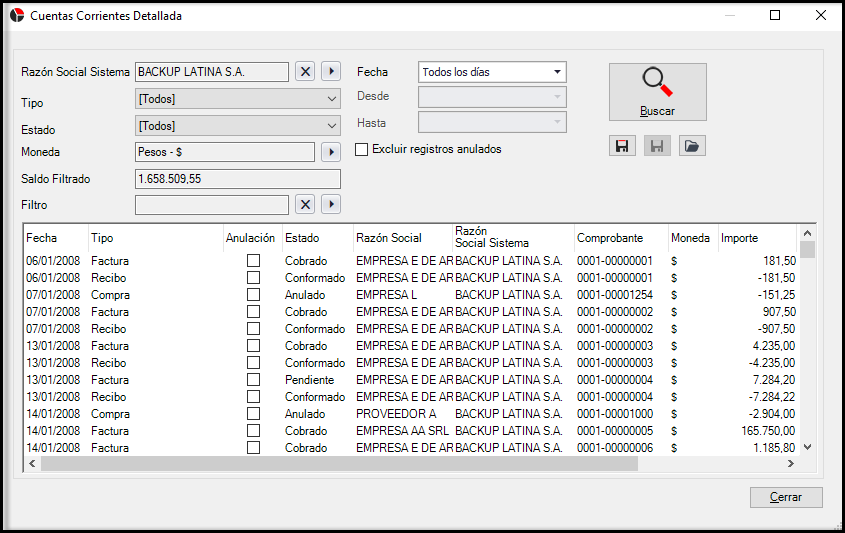
Task: Maximize the Cuentas Corrientes Detallada window
Action: point(775,15)
